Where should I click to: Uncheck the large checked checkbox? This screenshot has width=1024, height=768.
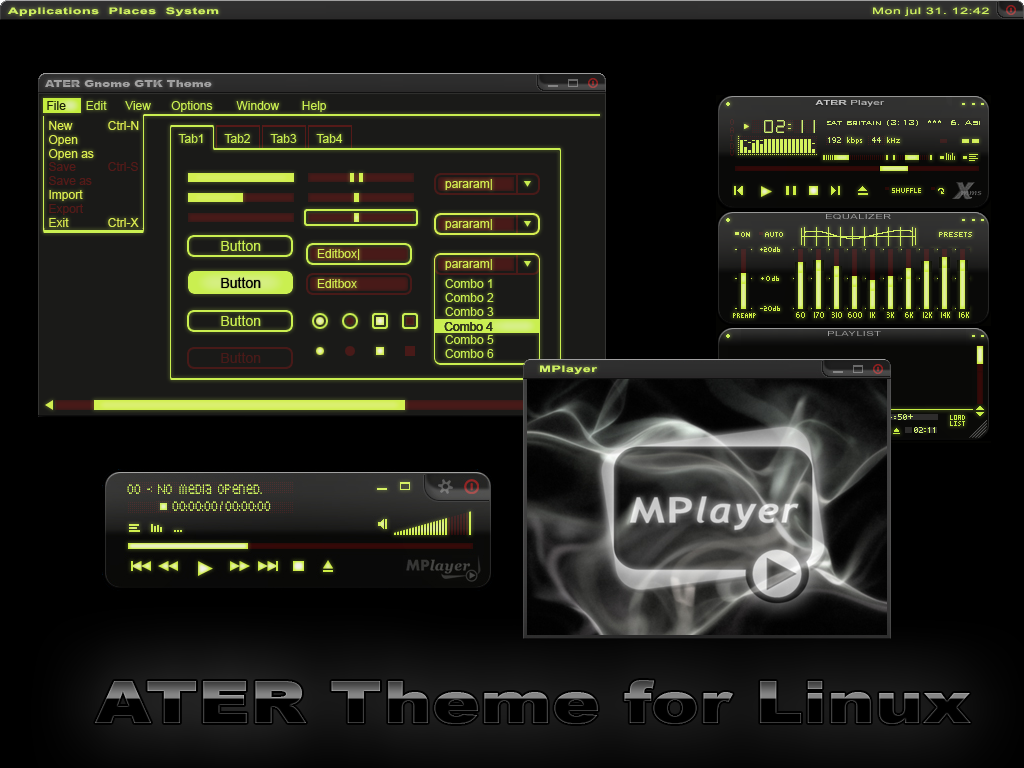click(x=380, y=321)
